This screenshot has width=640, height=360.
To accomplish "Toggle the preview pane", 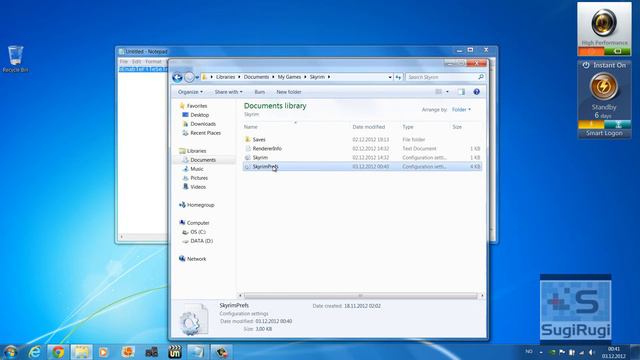I will click(461, 92).
